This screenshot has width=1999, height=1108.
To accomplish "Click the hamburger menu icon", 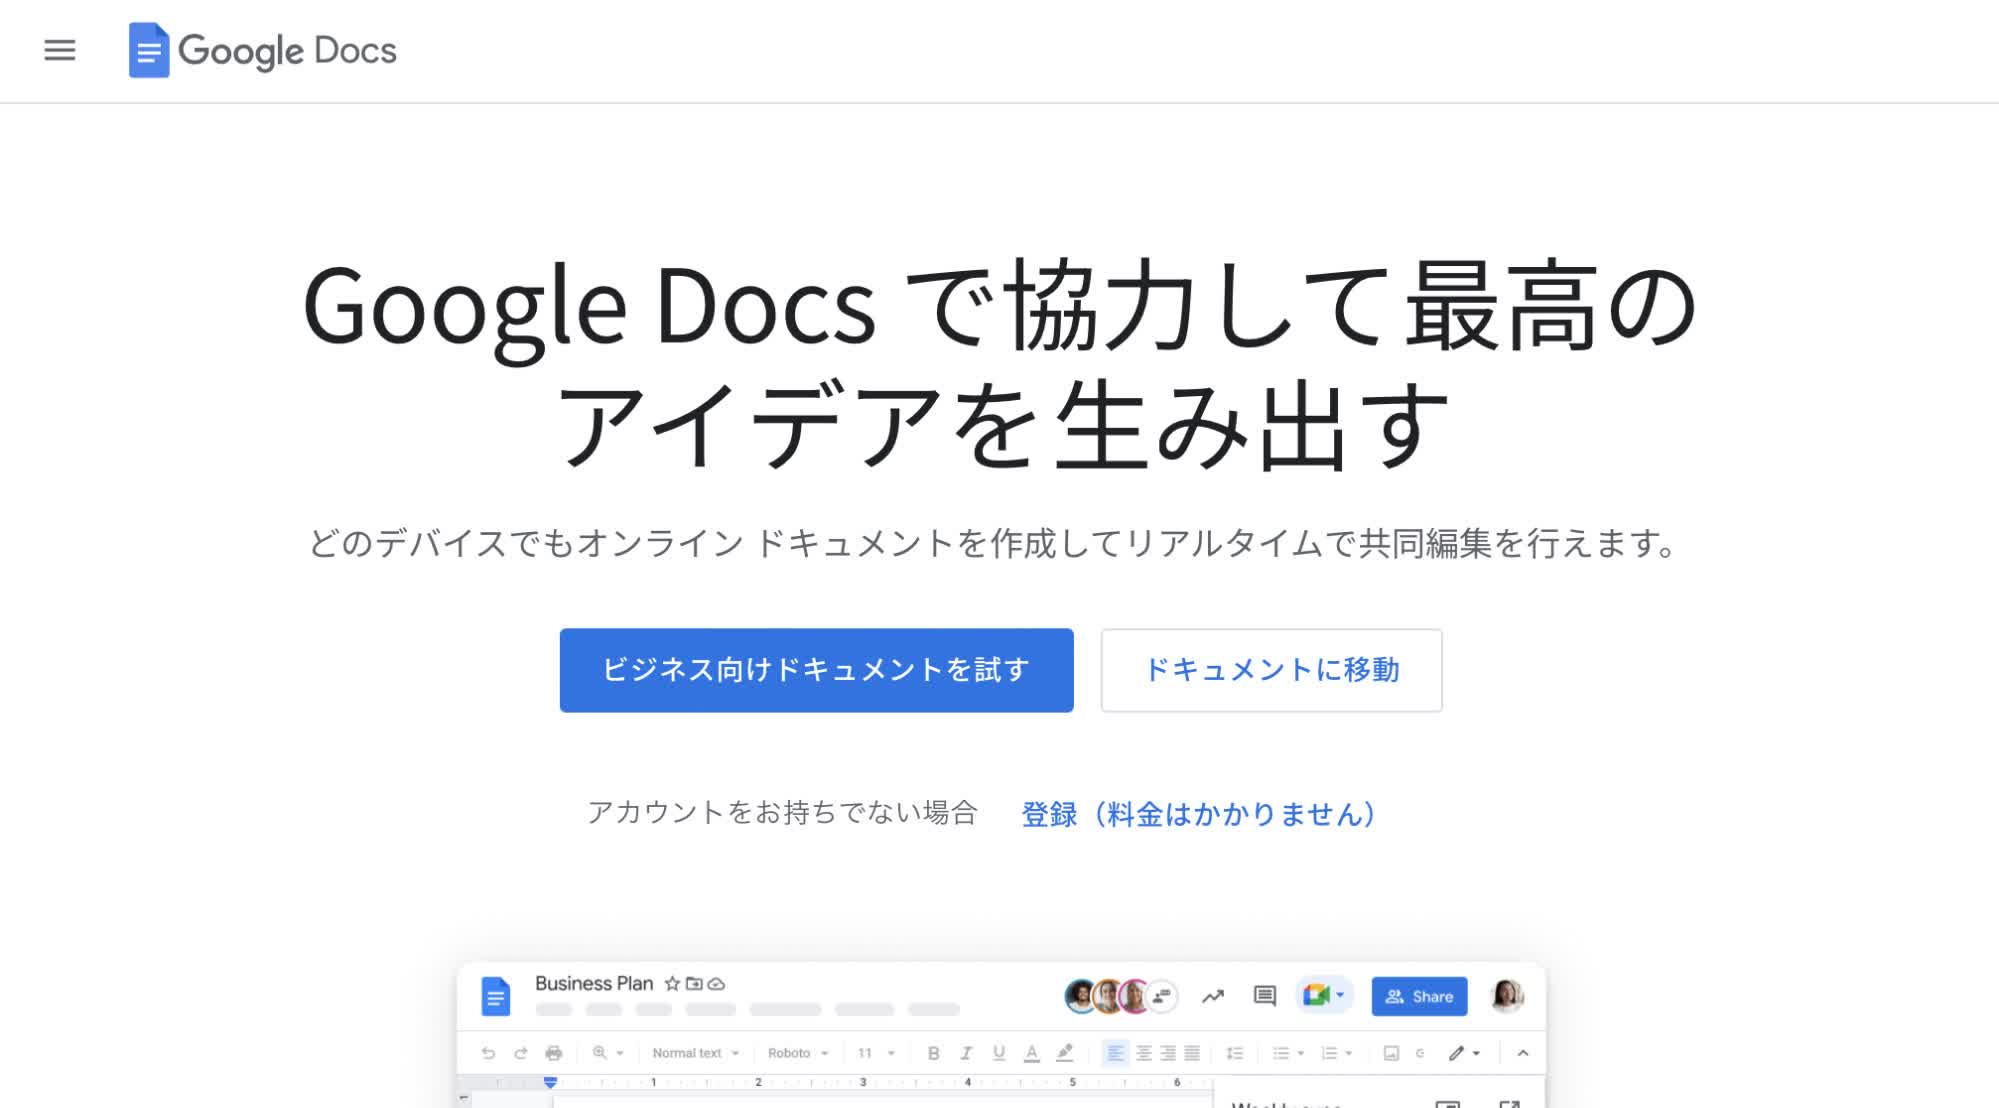I will [x=60, y=50].
